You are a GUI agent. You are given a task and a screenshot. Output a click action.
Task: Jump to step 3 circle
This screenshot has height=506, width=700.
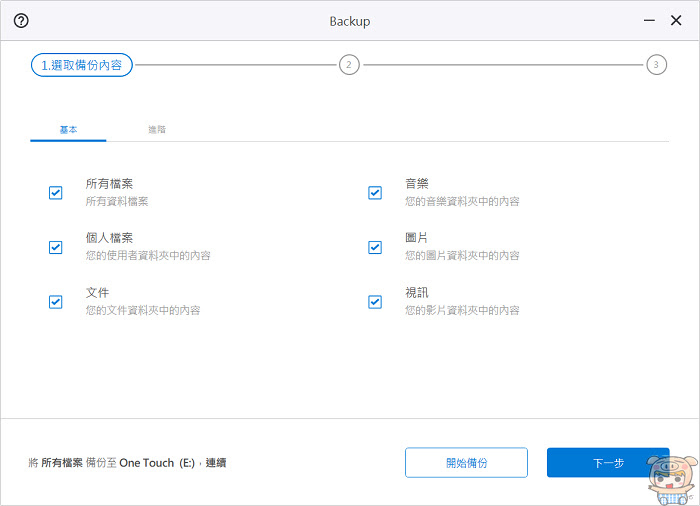(x=656, y=65)
